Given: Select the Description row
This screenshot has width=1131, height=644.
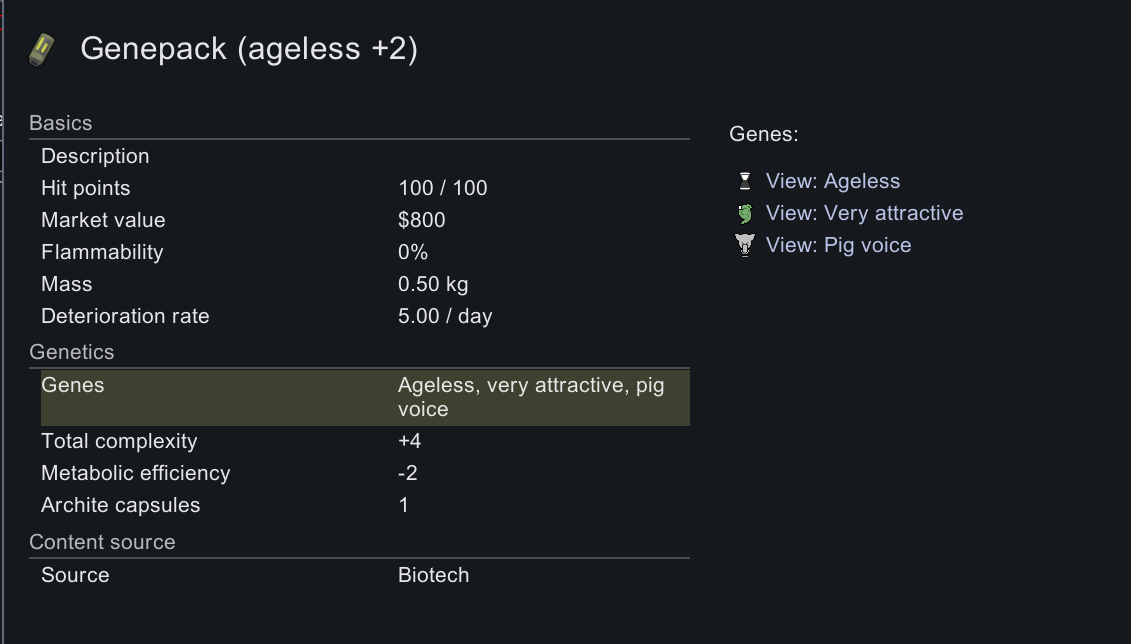Looking at the screenshot, I should [365, 156].
